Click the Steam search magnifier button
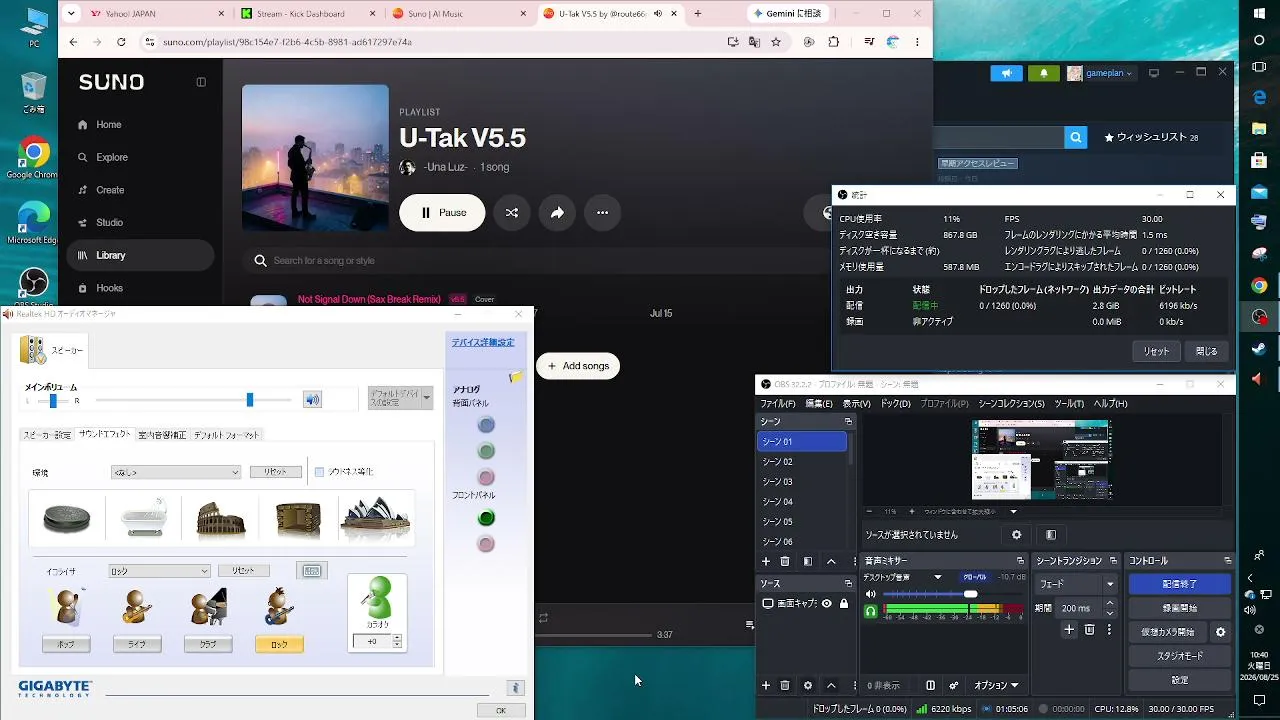This screenshot has height=720, width=1280. point(1075,138)
